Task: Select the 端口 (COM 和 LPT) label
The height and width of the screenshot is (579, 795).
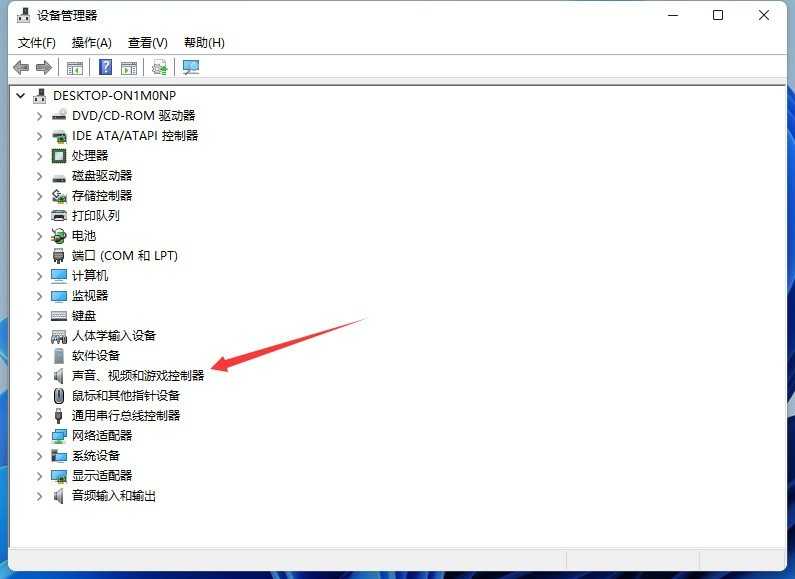Action: (x=125, y=256)
